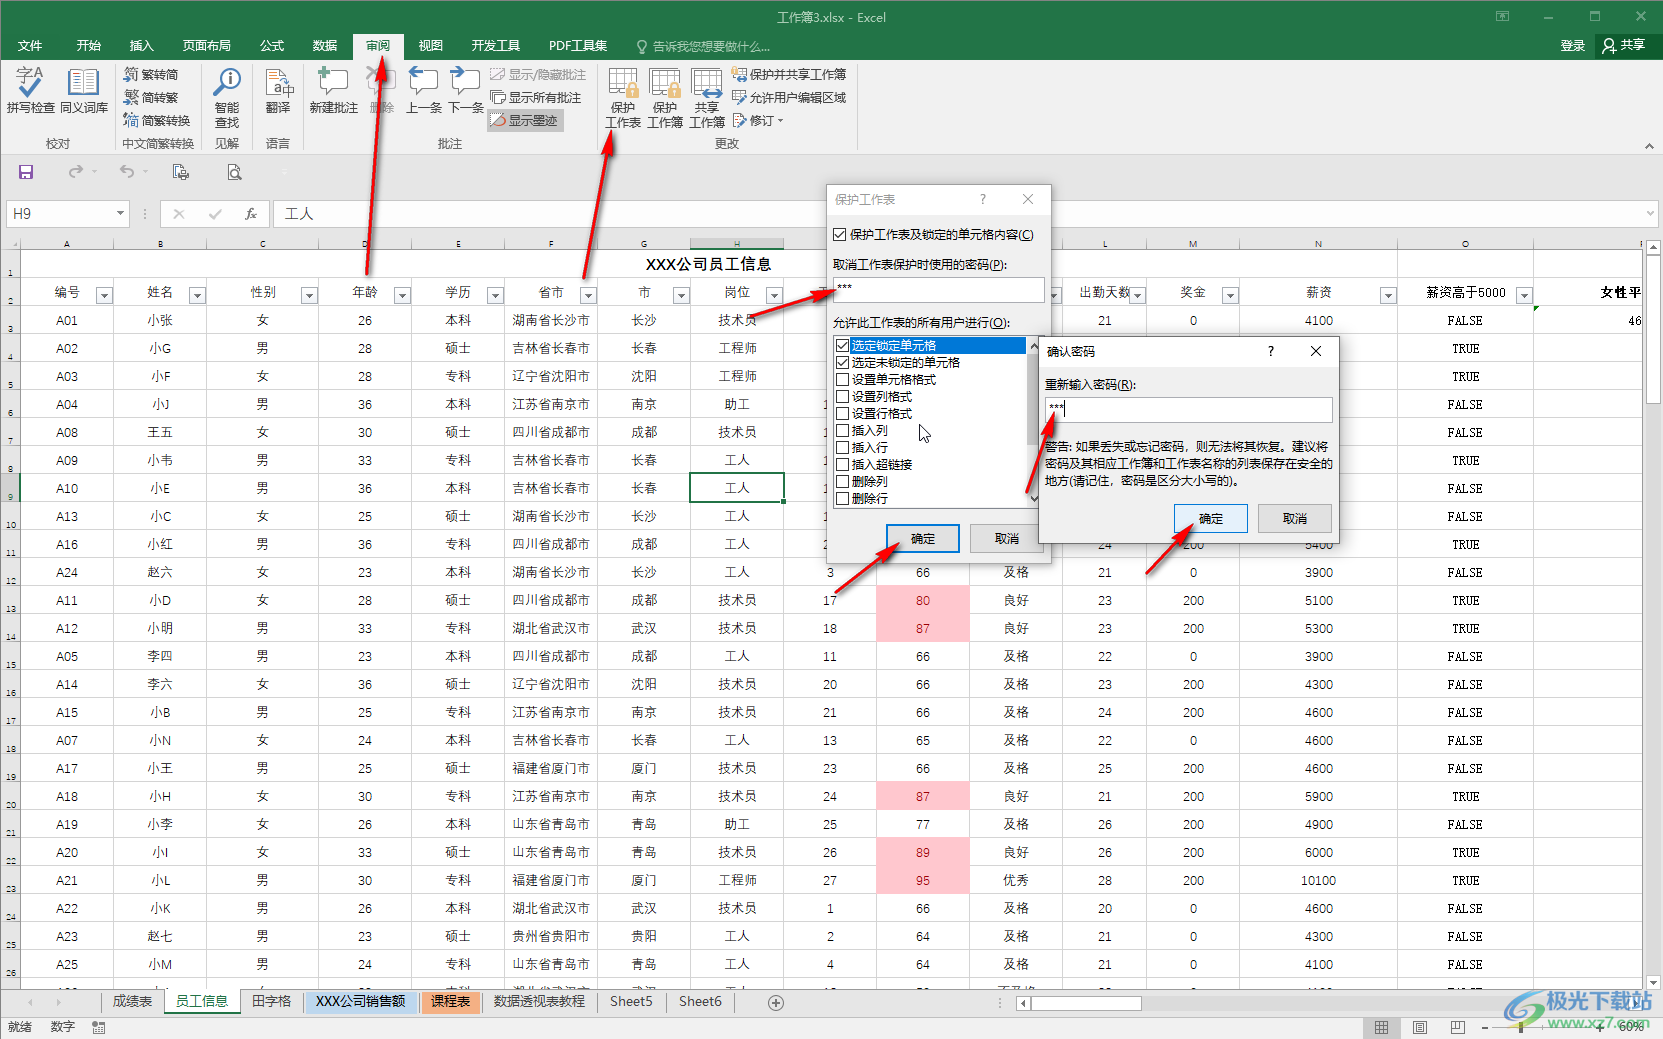The height and width of the screenshot is (1039, 1663).
Task: Convert Traditional to Simplified Chinese
Action: [151, 75]
